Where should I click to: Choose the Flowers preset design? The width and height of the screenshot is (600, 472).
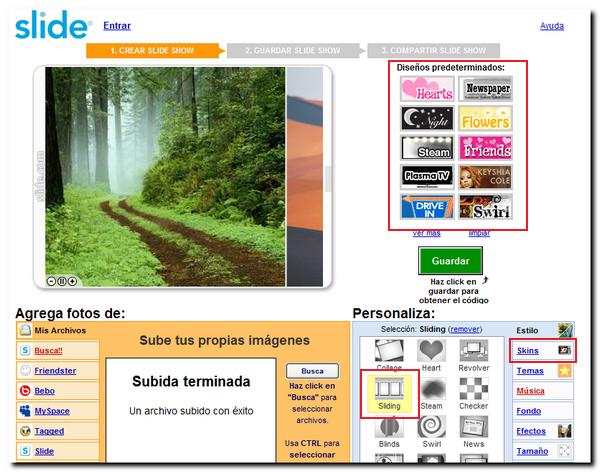click(485, 118)
